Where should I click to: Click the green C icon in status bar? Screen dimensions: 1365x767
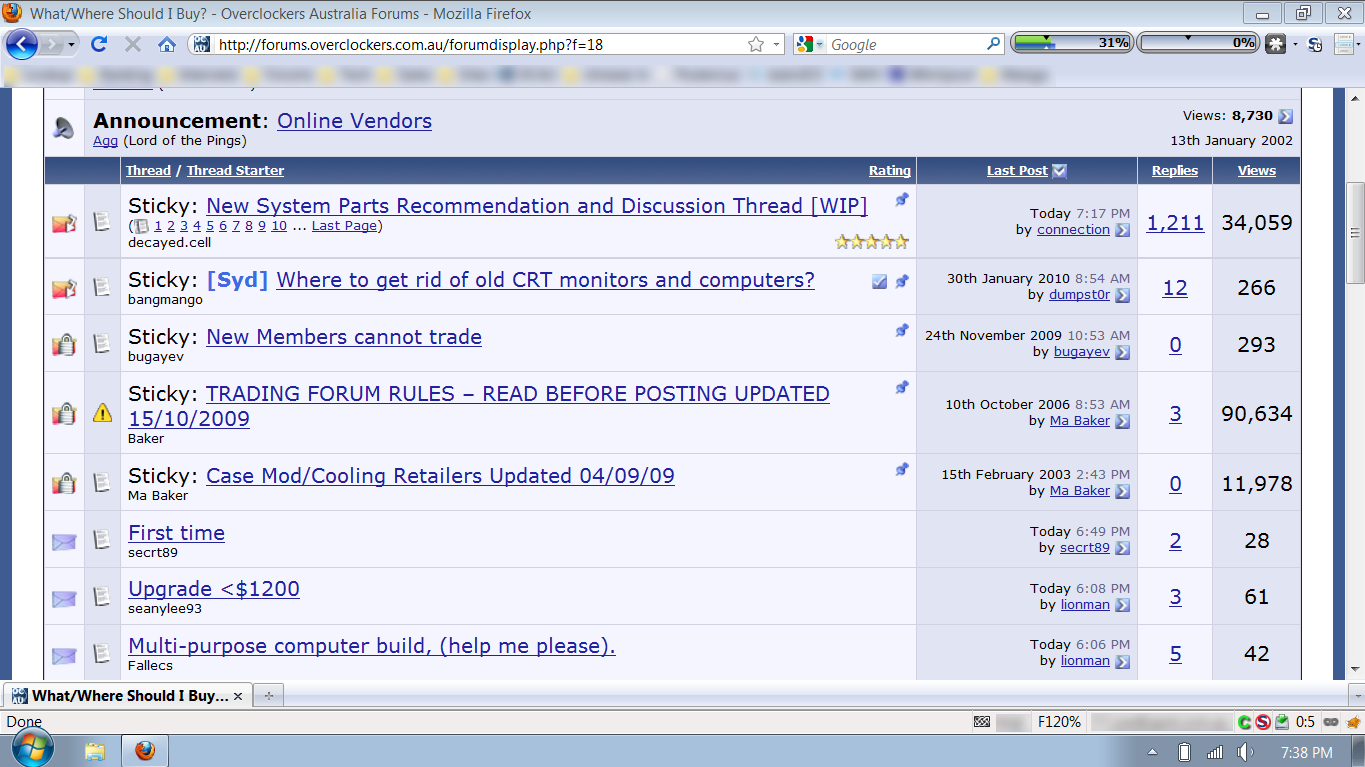[x=1245, y=722]
